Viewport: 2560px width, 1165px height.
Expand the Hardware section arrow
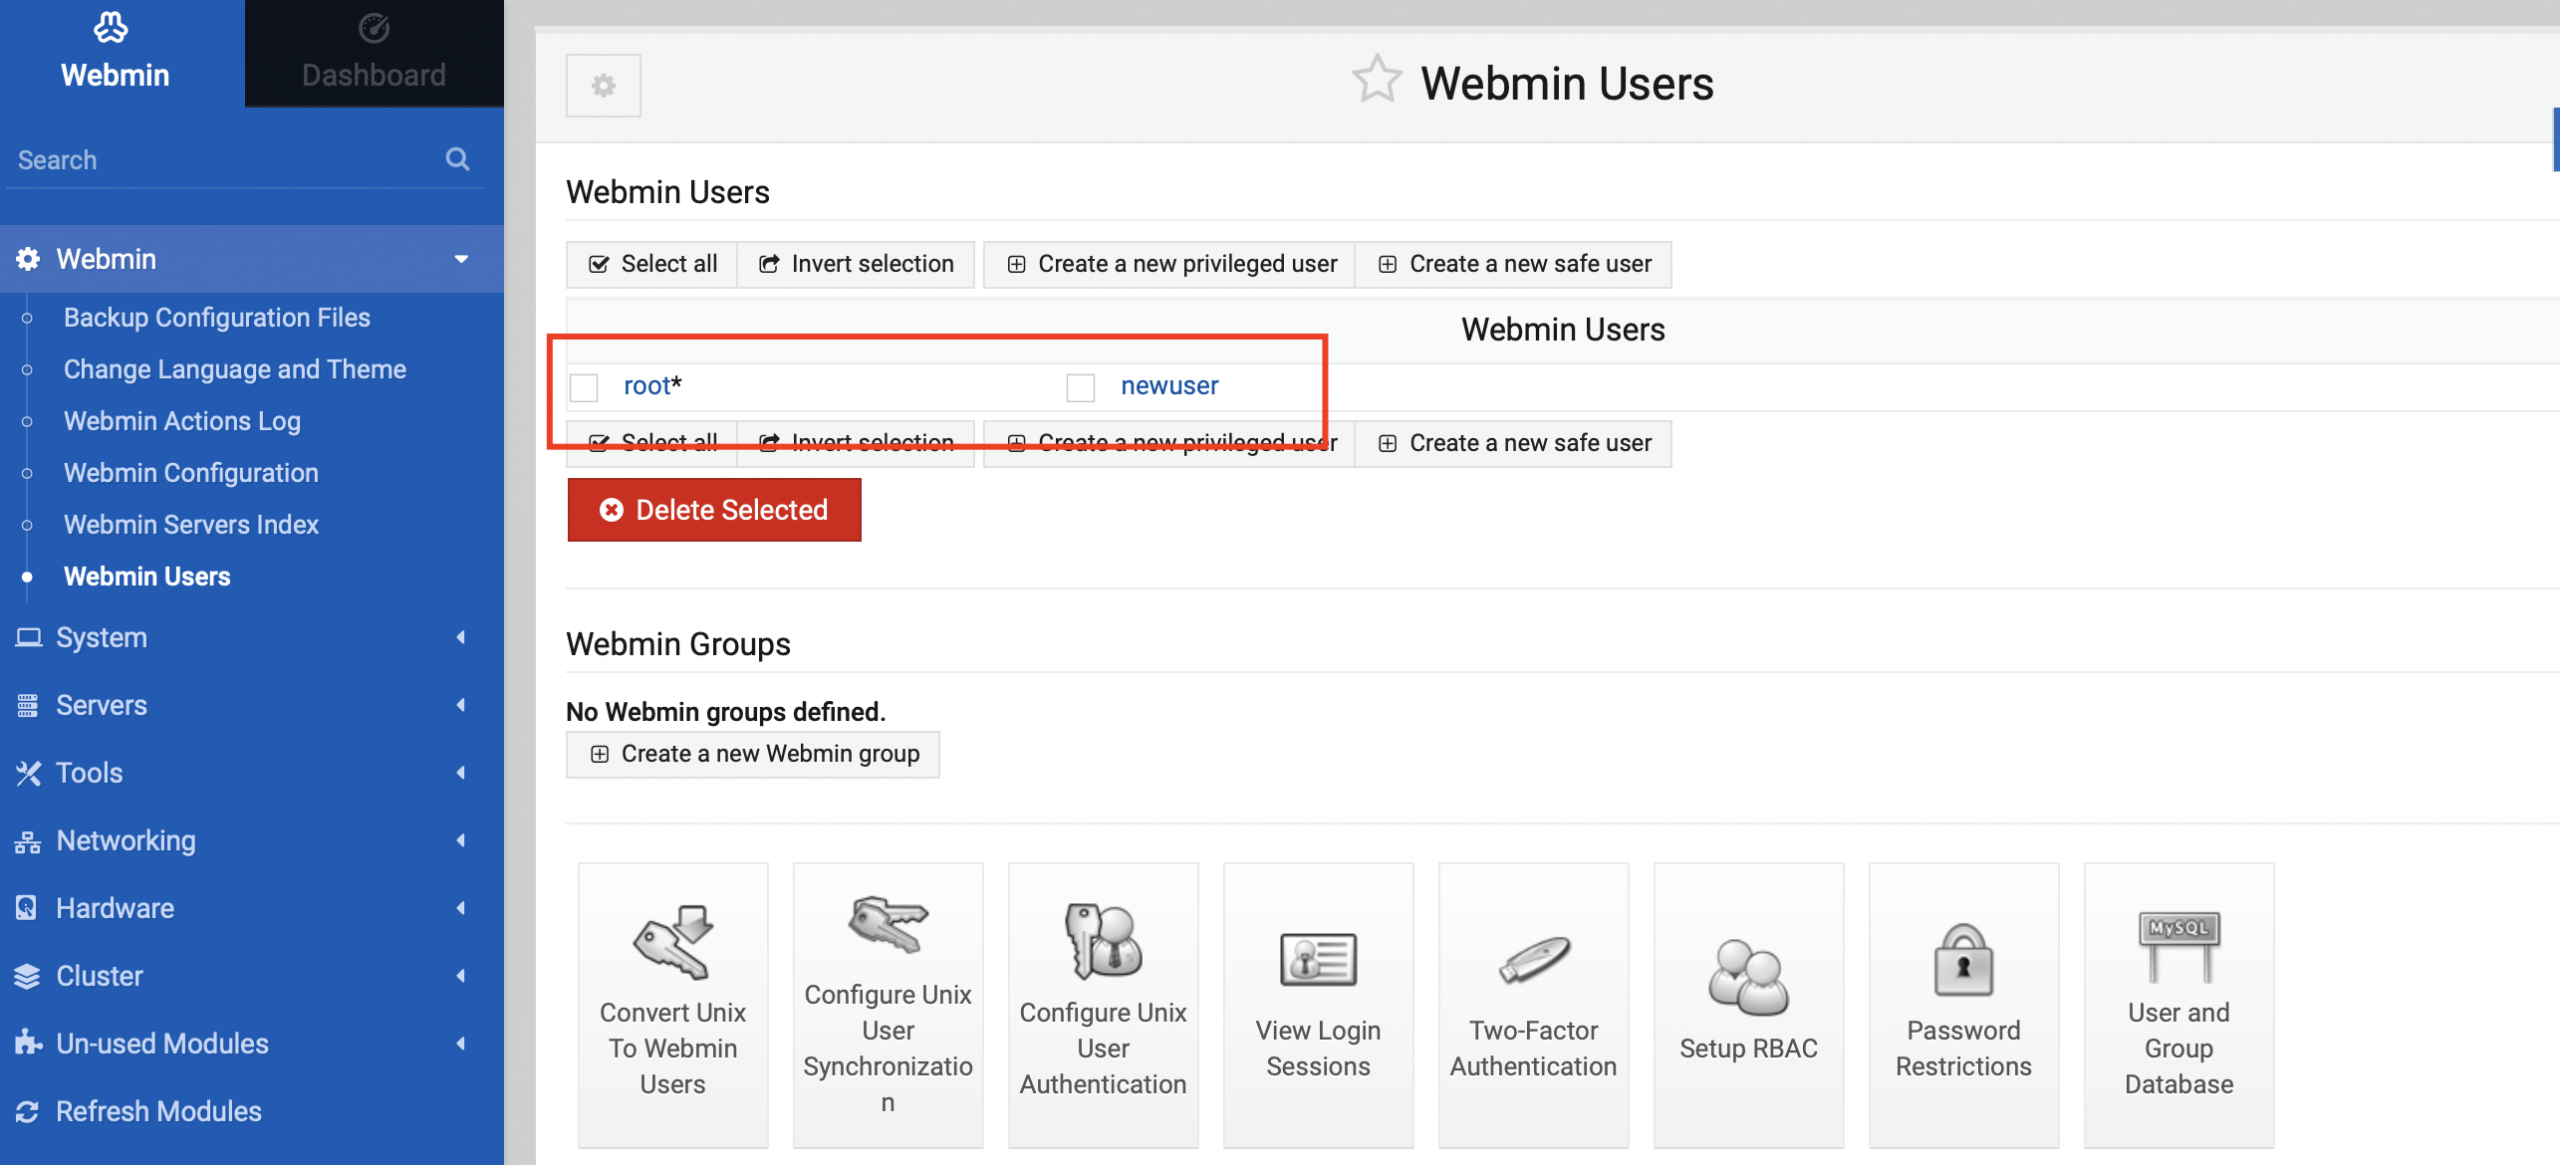(461, 908)
